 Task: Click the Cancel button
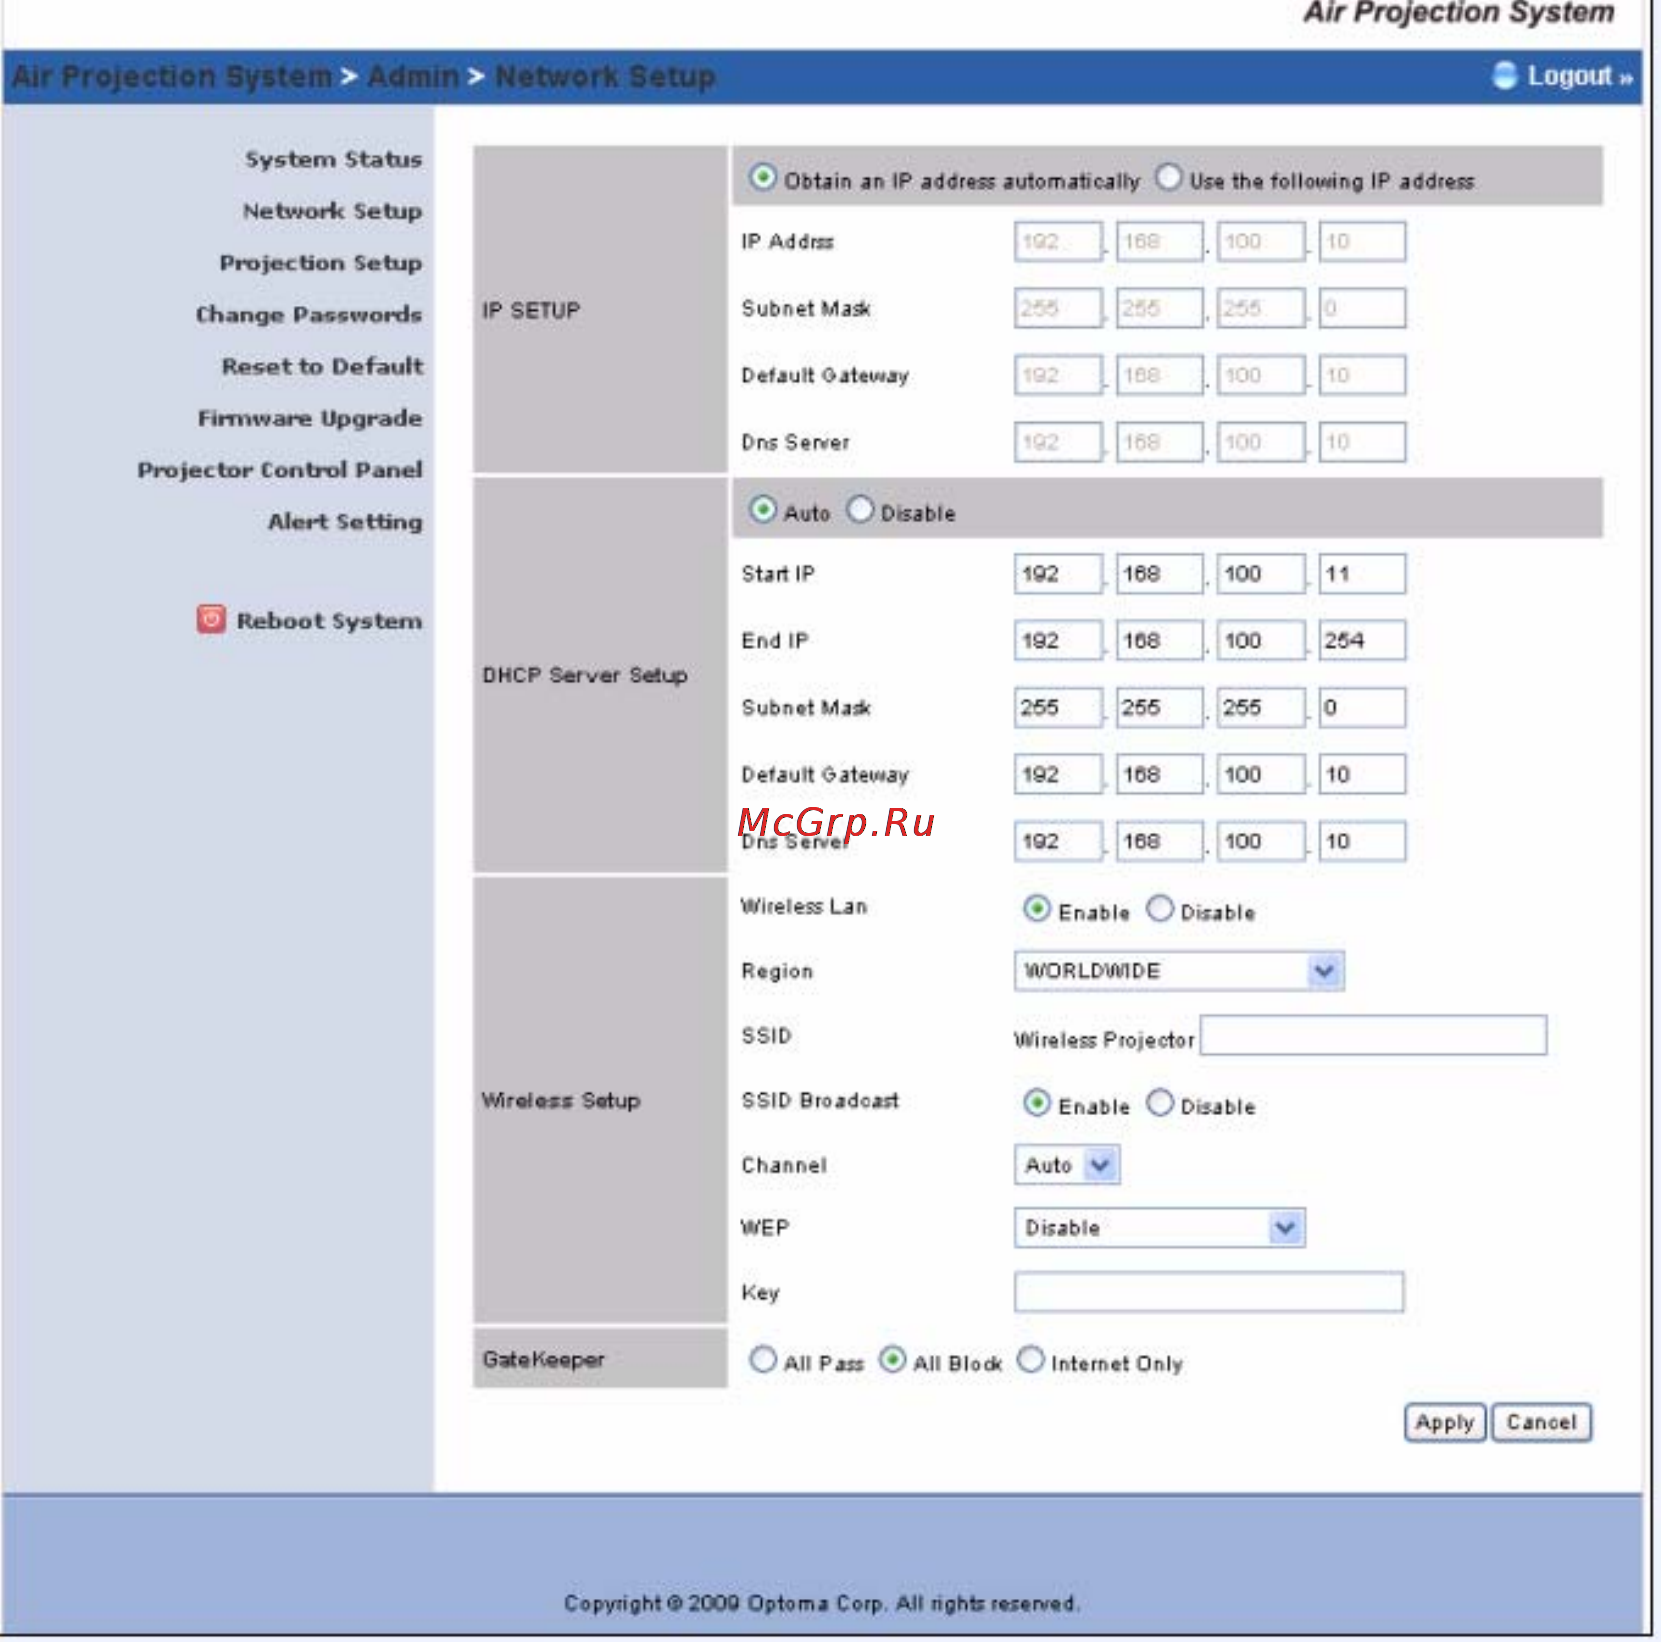pyautogui.click(x=1541, y=1422)
